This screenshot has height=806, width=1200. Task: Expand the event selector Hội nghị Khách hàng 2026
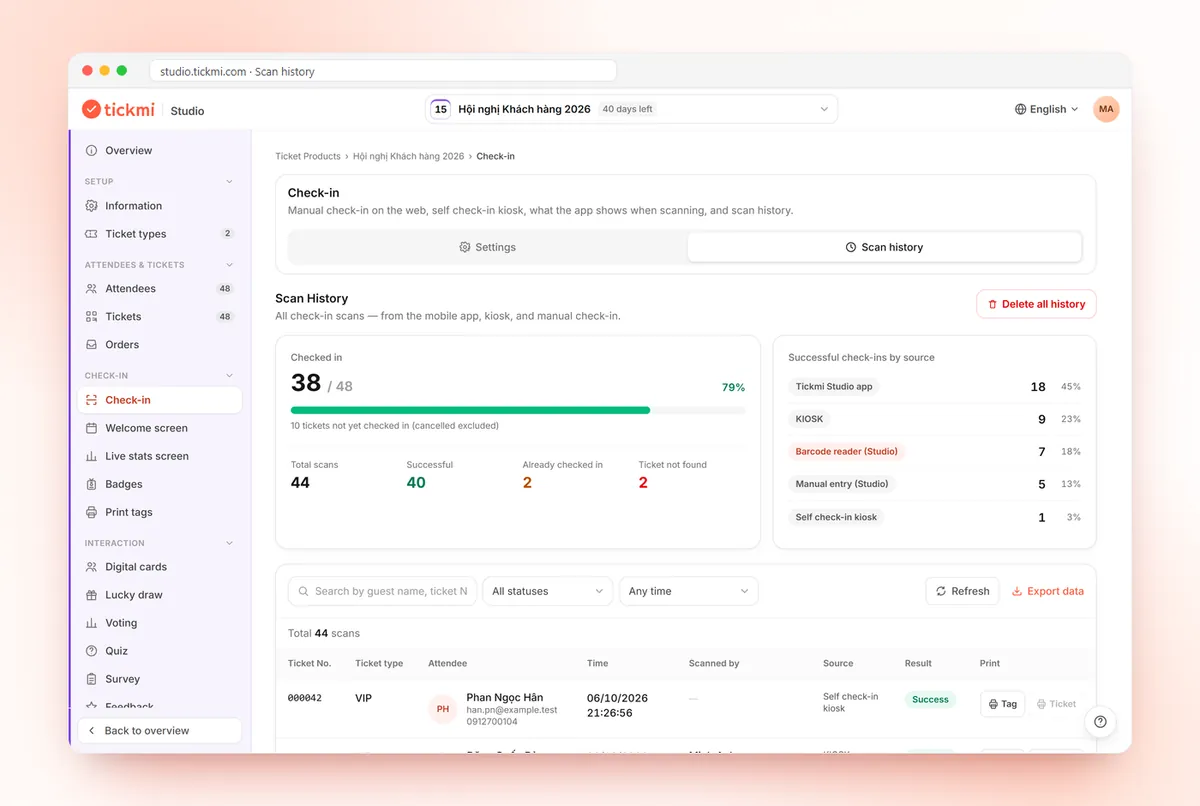tap(631, 109)
